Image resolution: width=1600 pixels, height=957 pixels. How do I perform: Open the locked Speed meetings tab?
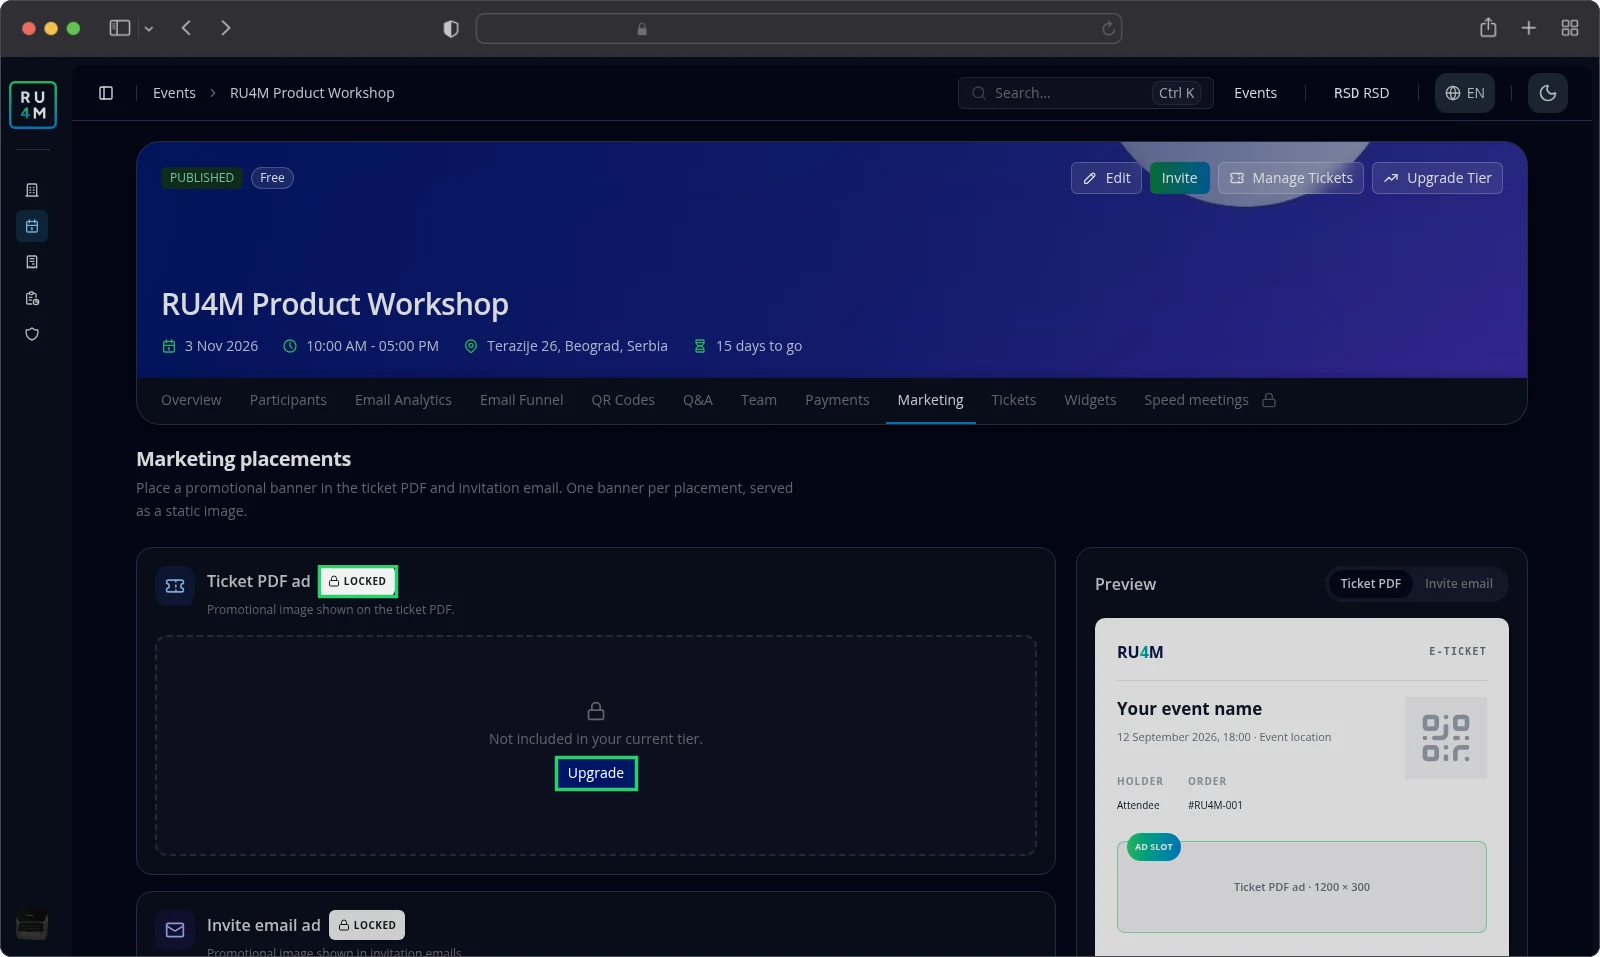tap(1209, 400)
